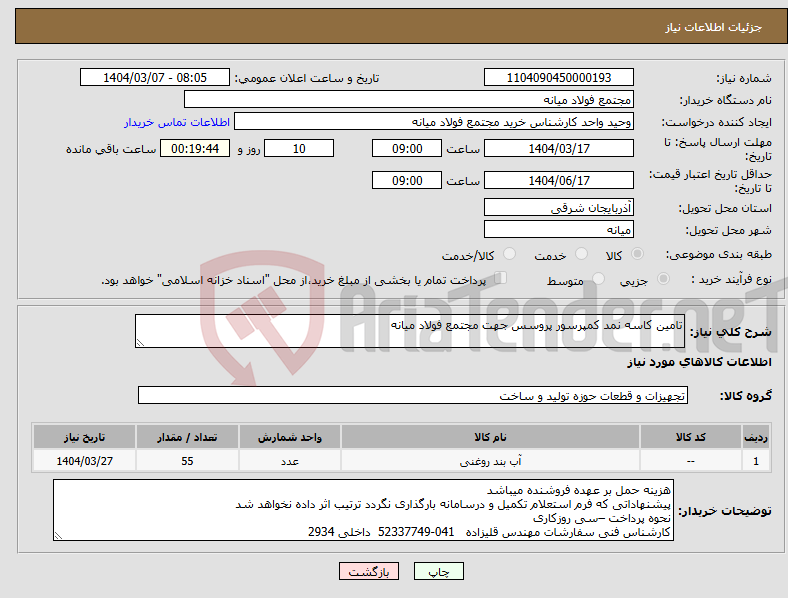This screenshot has height=598, width=788.
Task: Click the کد کالا column header
Action: tap(691, 437)
